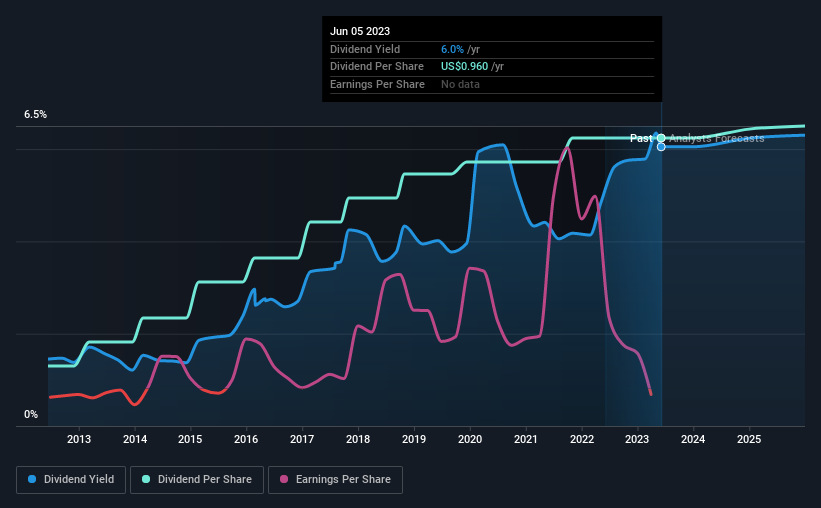Click the Dividend Per Share row label in the tooltip
Screen dimensions: 821x508
pos(377,67)
